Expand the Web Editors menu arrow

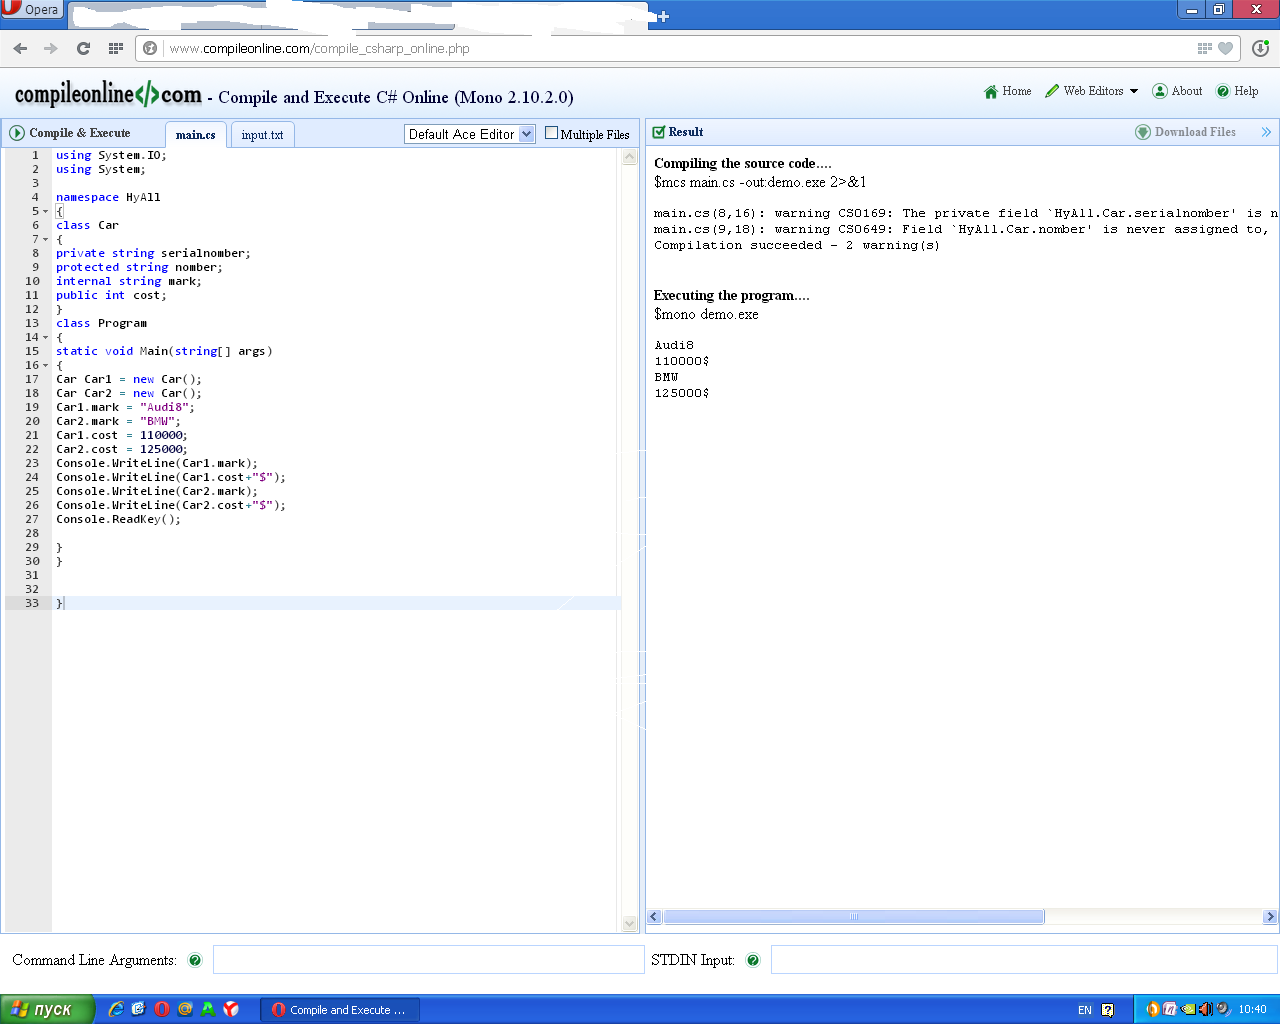[x=1134, y=91]
